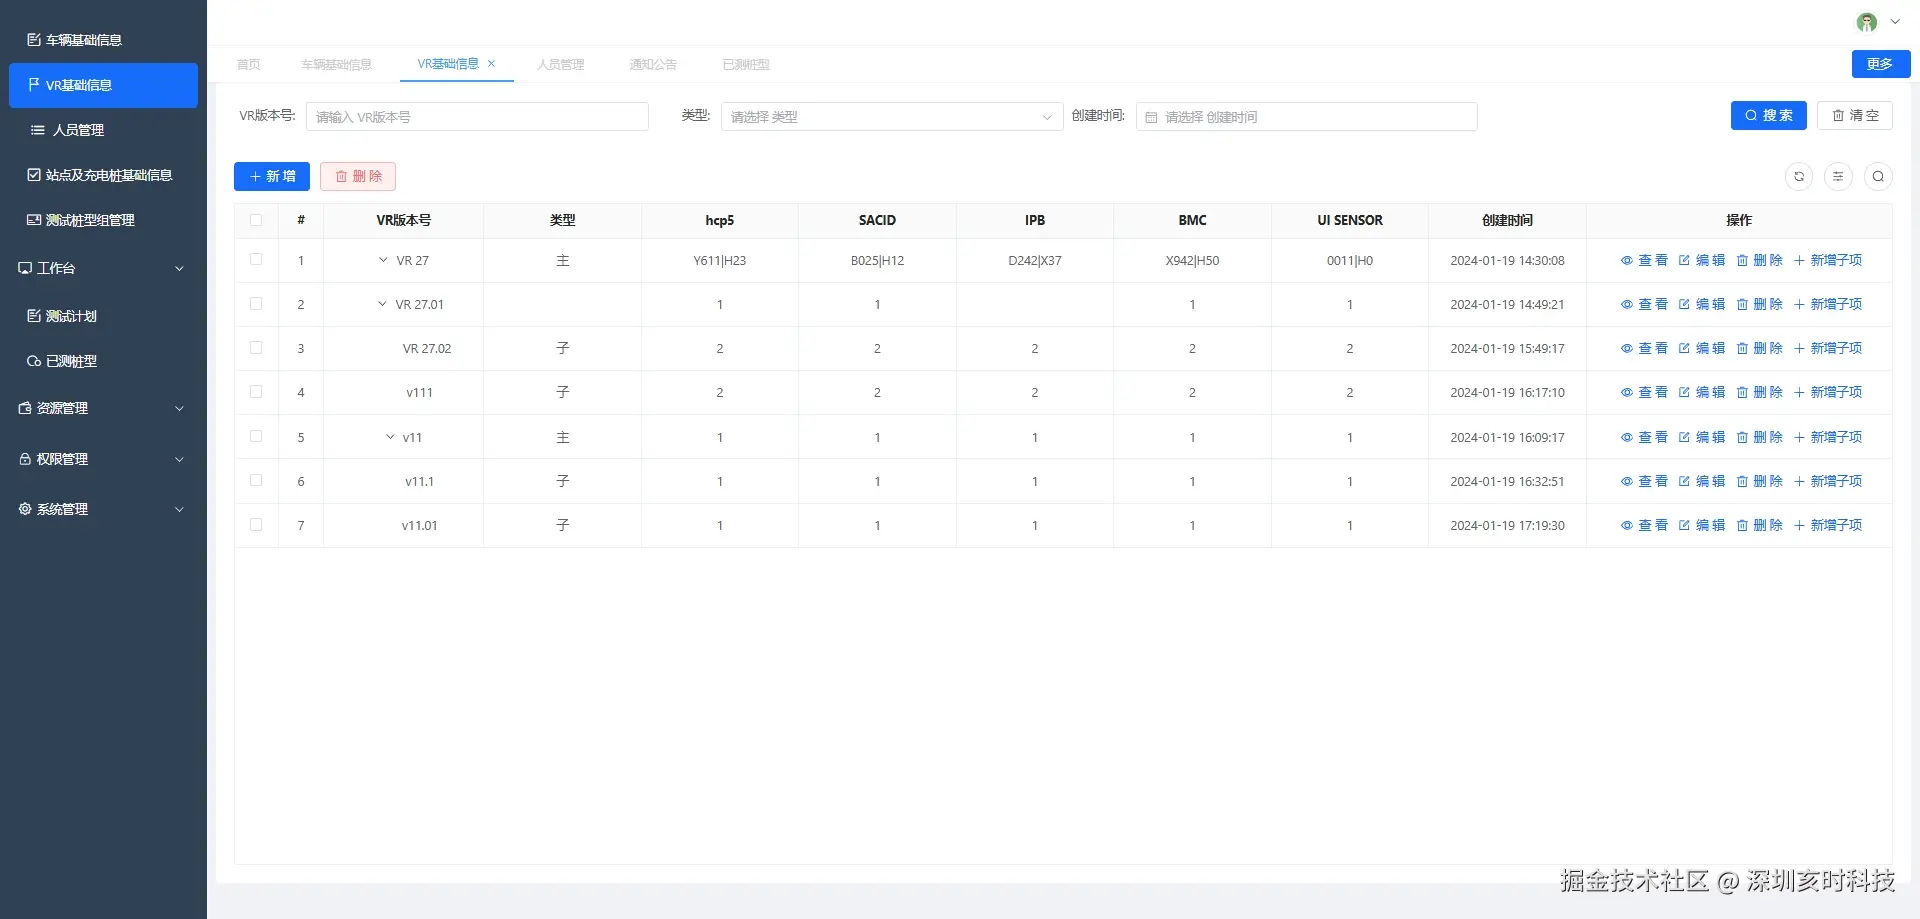Screen dimensions: 1920x919
Task: Collapse the VR 27.01 tree row
Action: 382,304
